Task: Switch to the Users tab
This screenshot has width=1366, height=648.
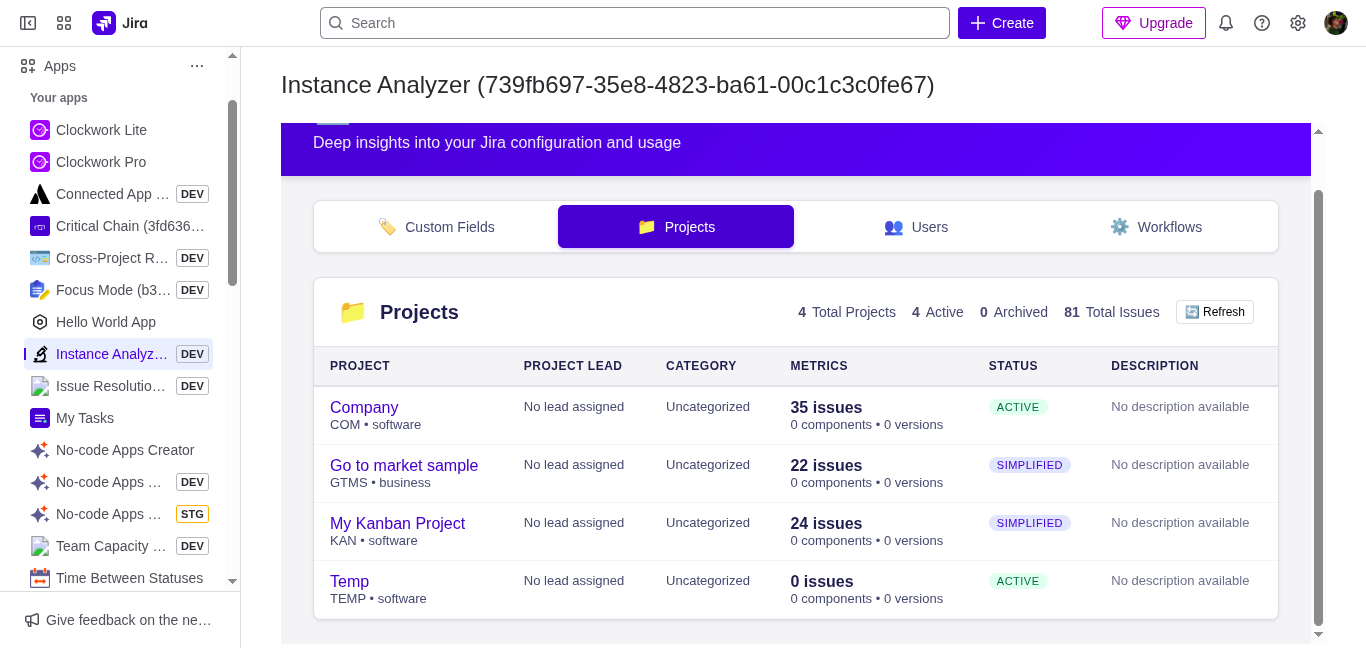Action: pyautogui.click(x=916, y=227)
